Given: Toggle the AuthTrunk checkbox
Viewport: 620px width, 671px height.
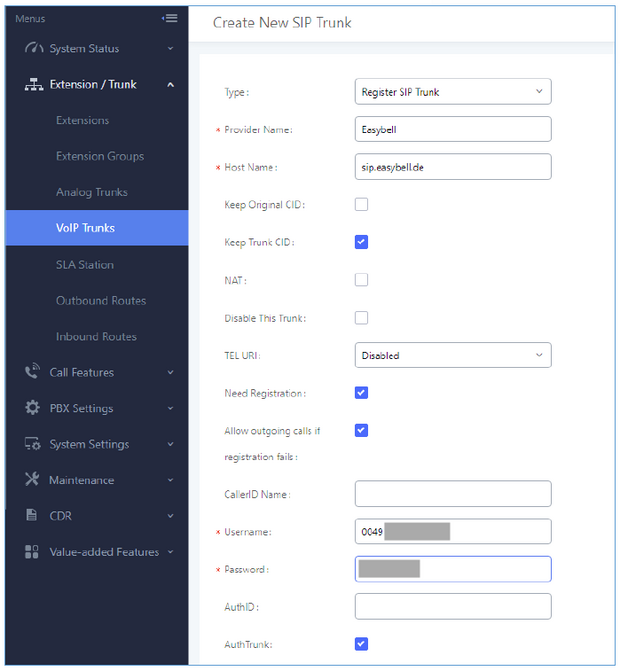Looking at the screenshot, I should click(x=361, y=644).
